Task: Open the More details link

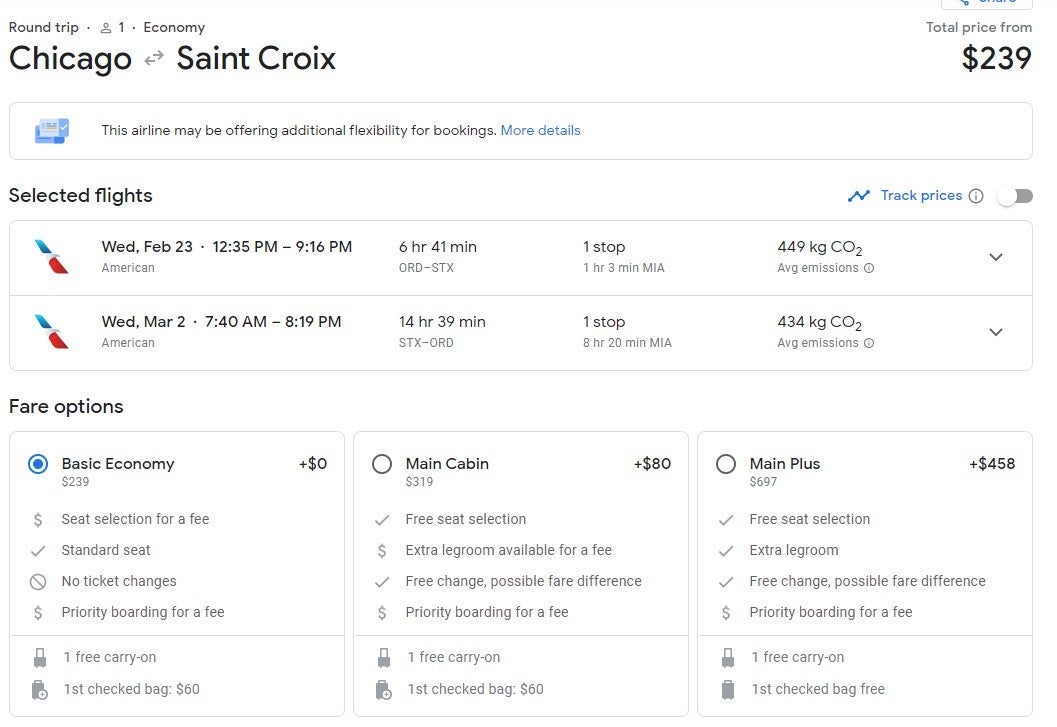Action: 540,130
